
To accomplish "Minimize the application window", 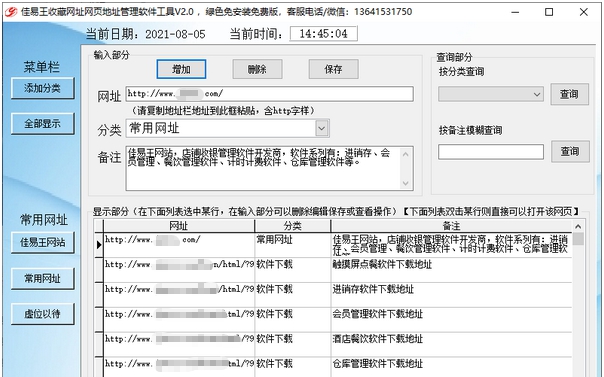I will pyautogui.click(x=515, y=12).
